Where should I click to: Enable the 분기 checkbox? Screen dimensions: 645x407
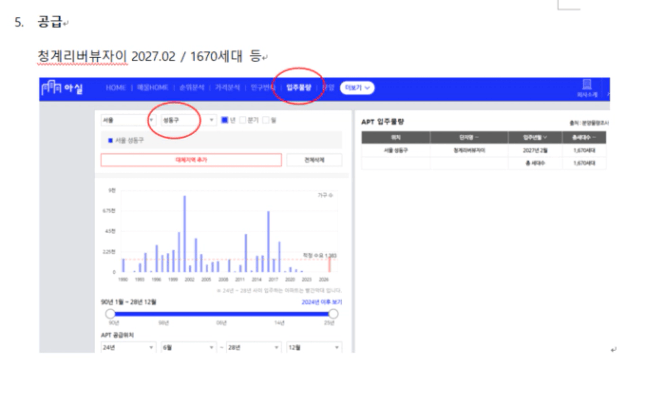(243, 120)
